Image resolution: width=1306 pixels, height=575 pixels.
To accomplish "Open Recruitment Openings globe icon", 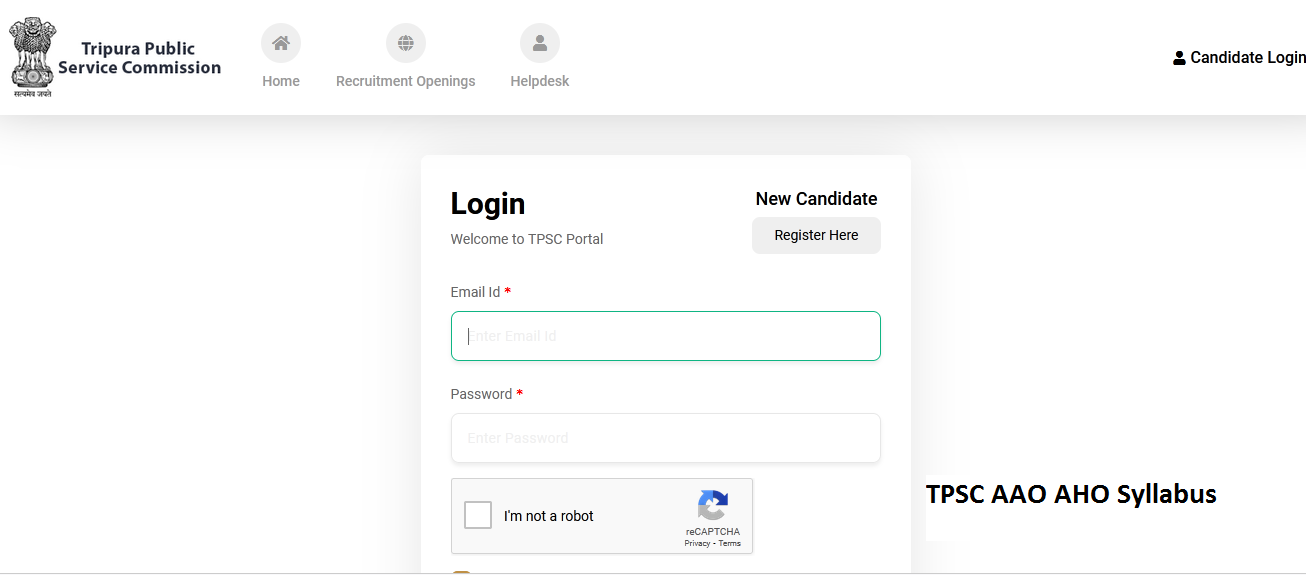I will click(x=406, y=43).
